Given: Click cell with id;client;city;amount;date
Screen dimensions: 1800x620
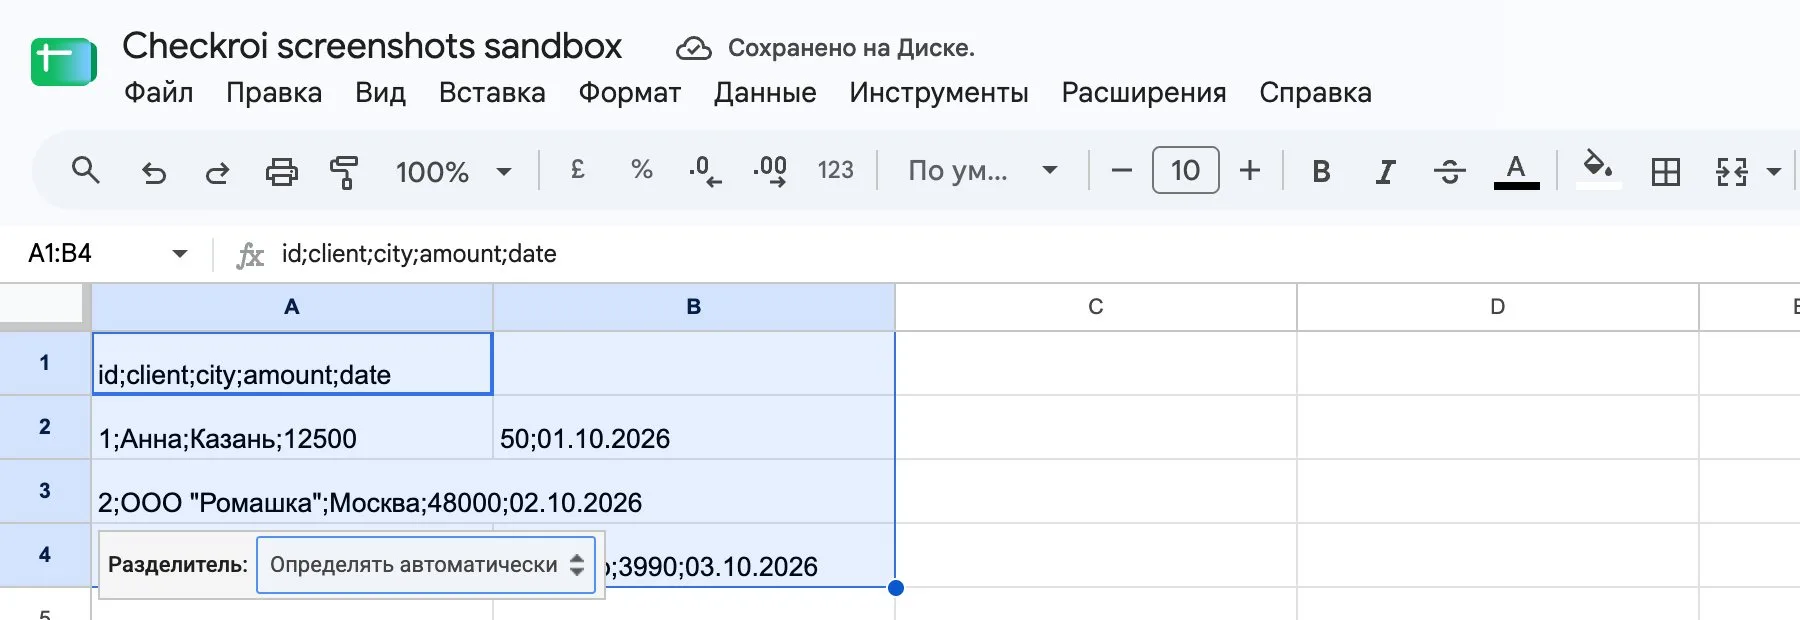Looking at the screenshot, I should pos(292,363).
